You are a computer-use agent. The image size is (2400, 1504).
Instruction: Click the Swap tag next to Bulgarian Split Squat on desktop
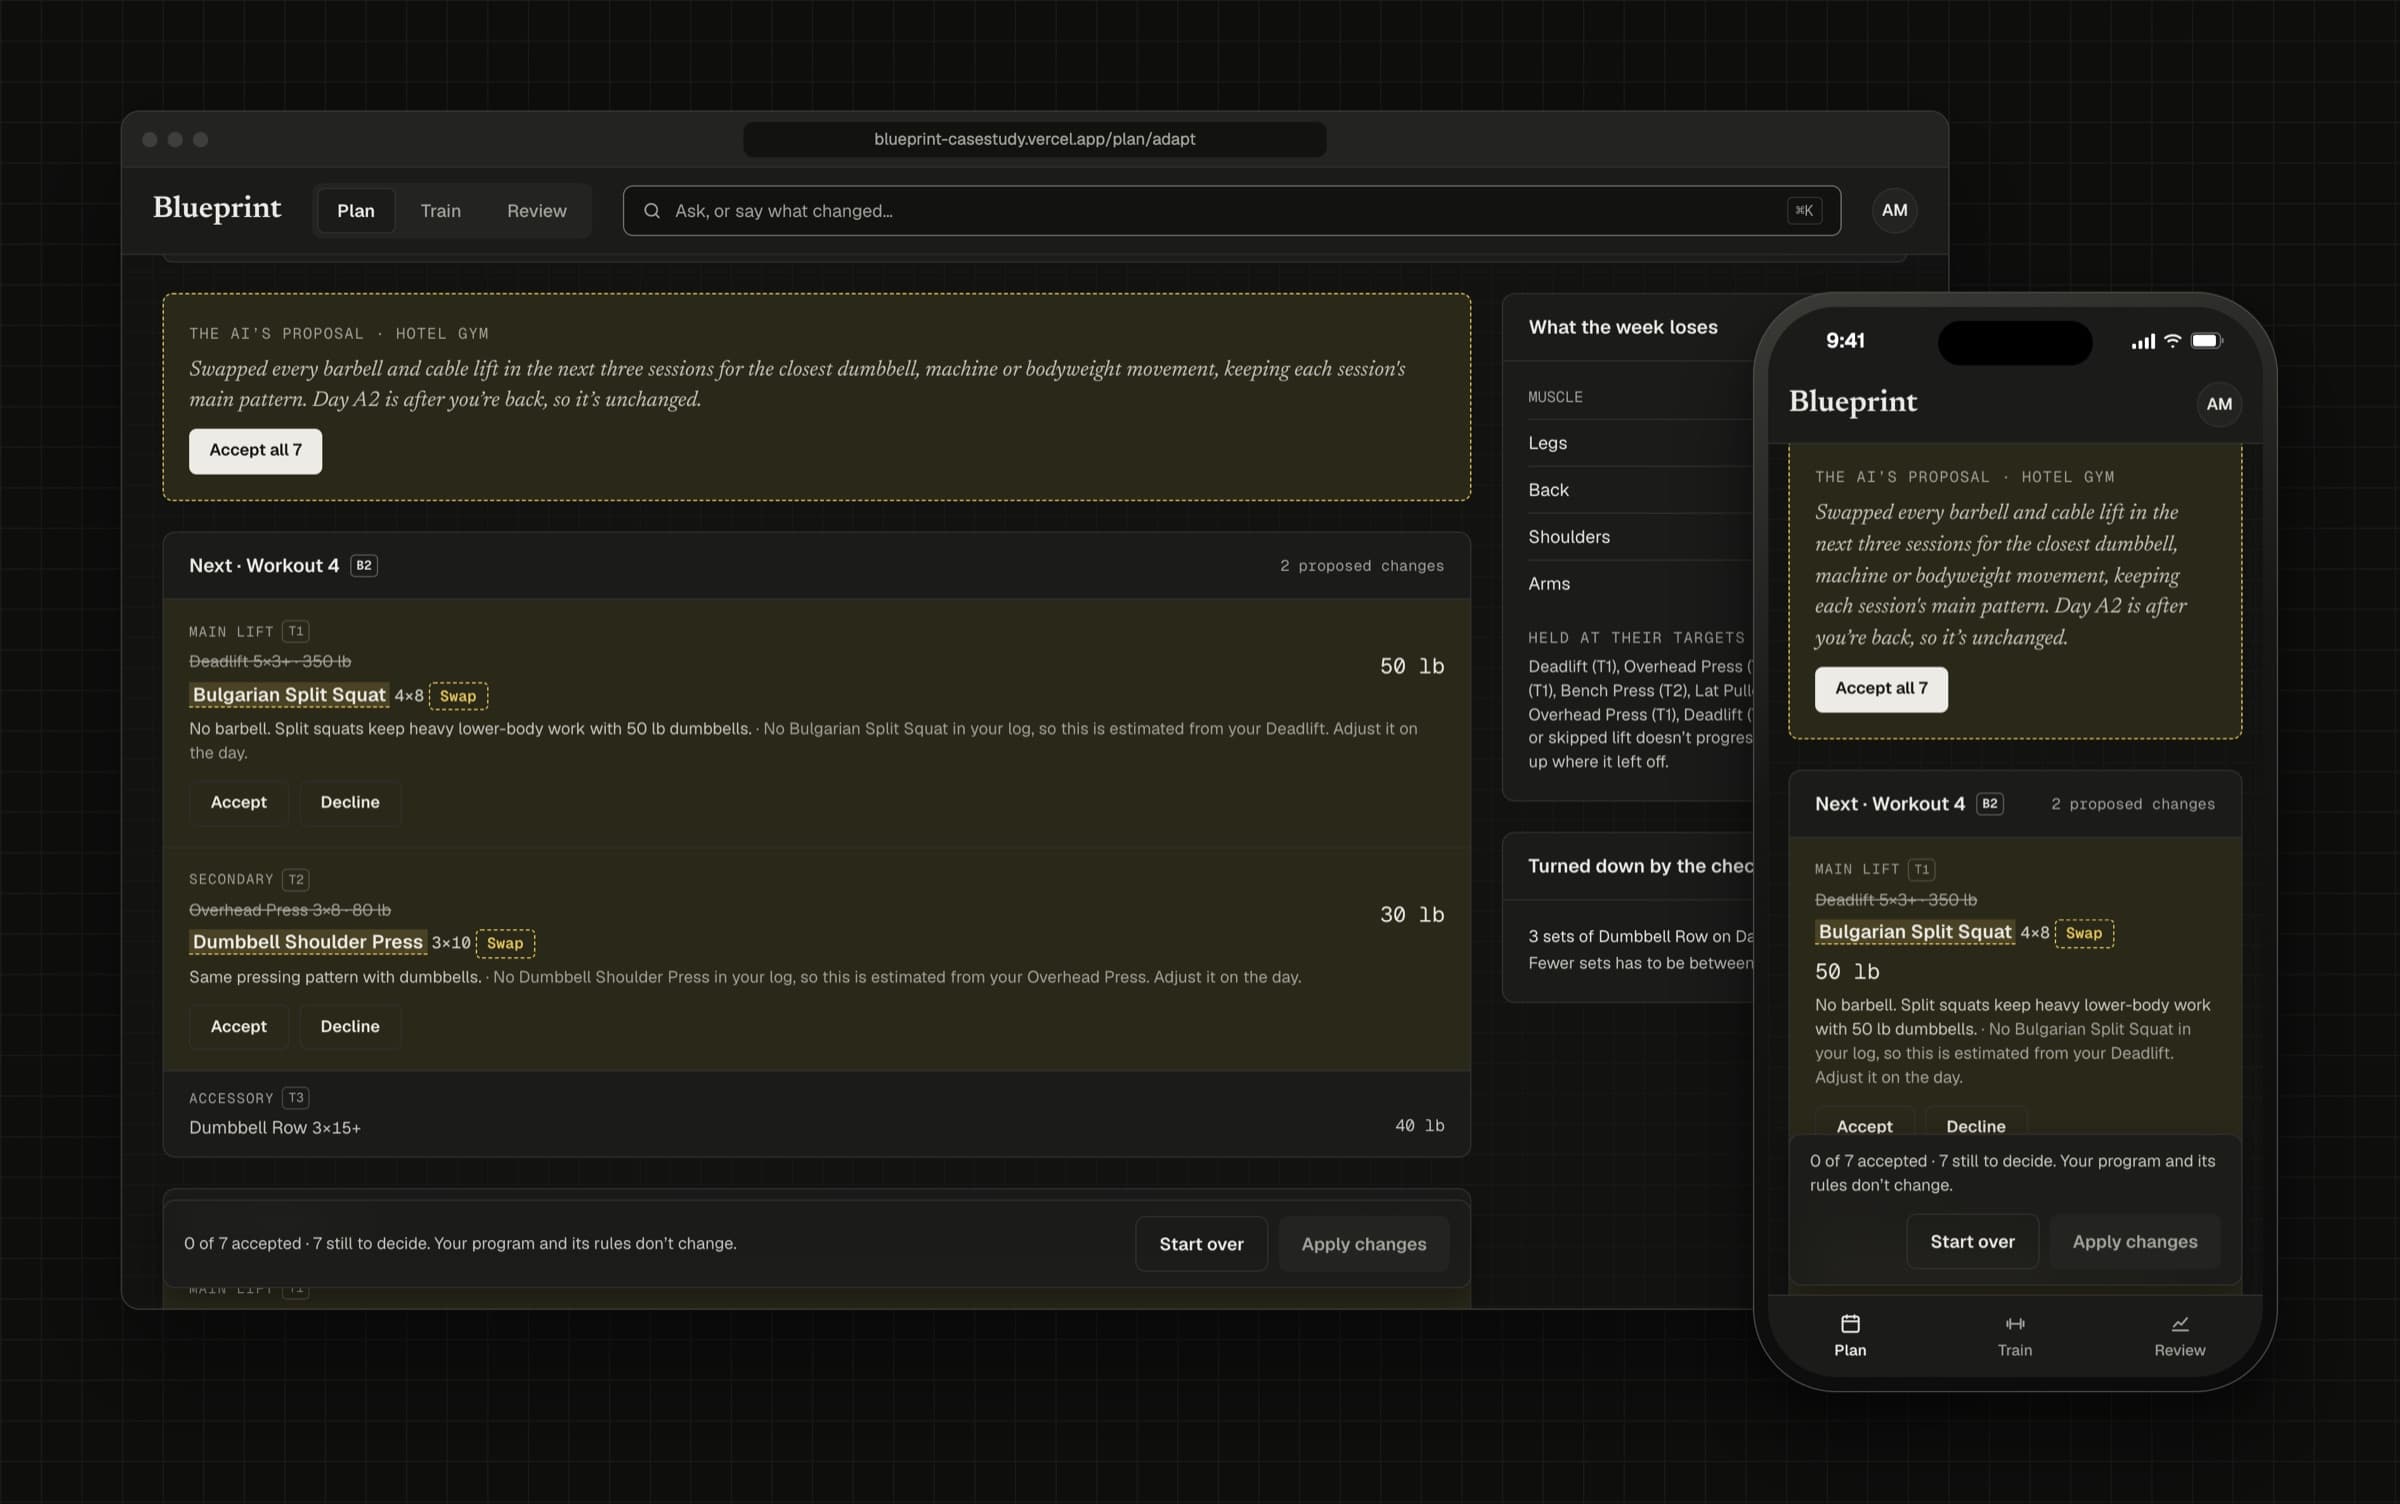pos(458,696)
